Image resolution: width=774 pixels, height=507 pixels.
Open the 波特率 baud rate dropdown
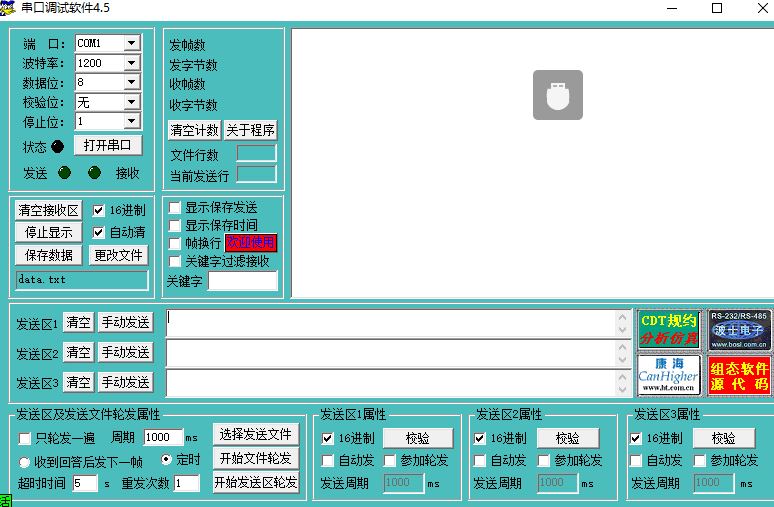tap(131, 63)
